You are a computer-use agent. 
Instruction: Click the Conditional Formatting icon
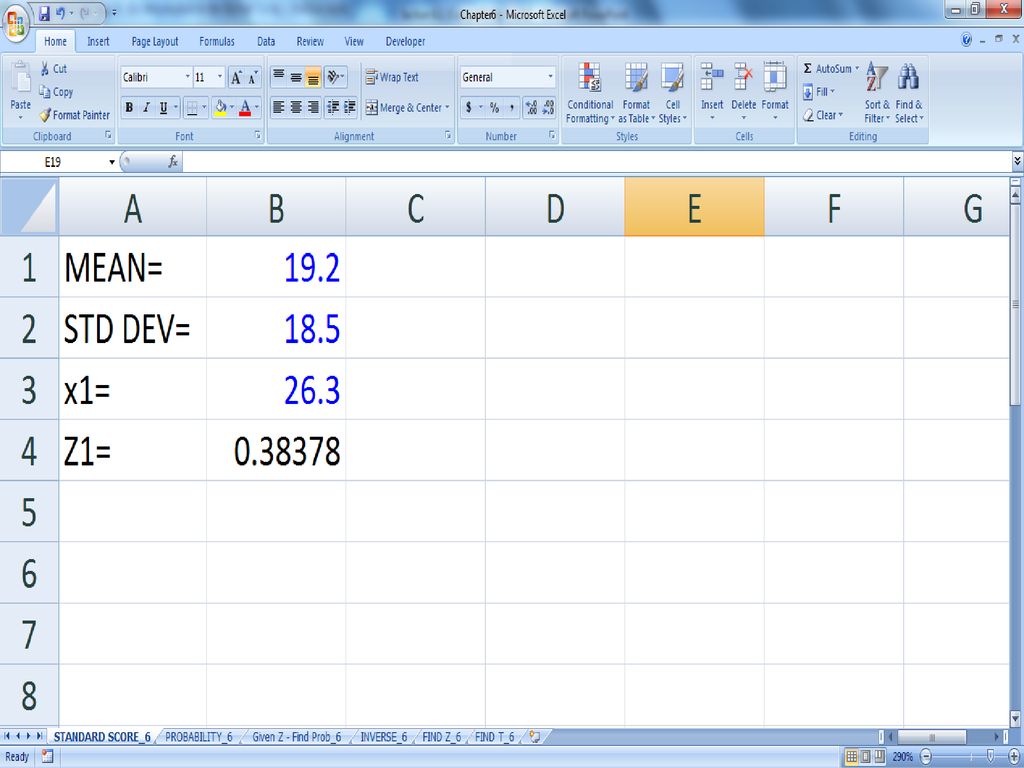click(x=589, y=78)
